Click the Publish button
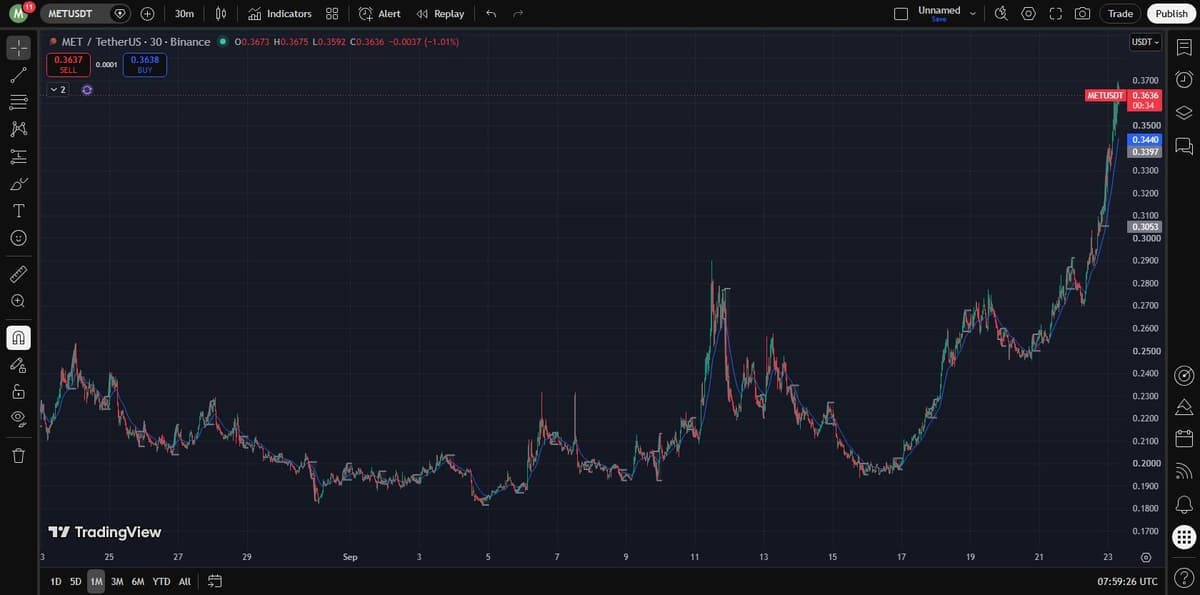1200x595 pixels. point(1171,14)
